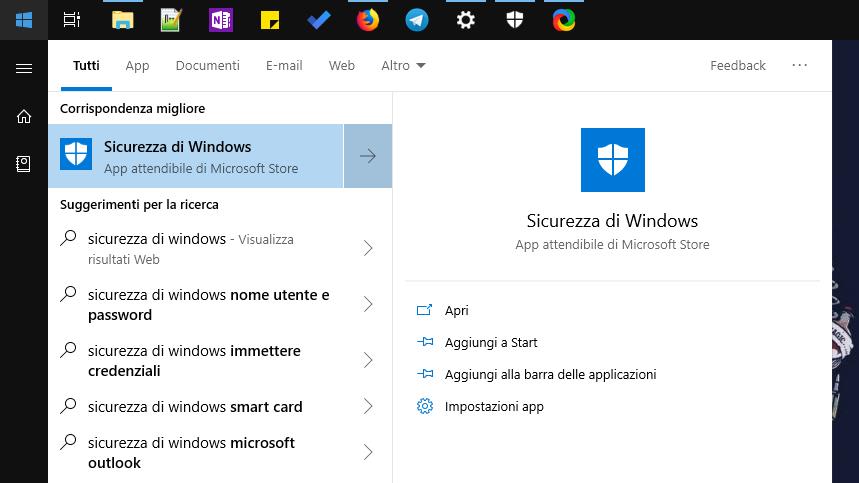Expand 'microsoft outlook' suggestion chevron
This screenshot has height=483, width=859.
click(368, 452)
